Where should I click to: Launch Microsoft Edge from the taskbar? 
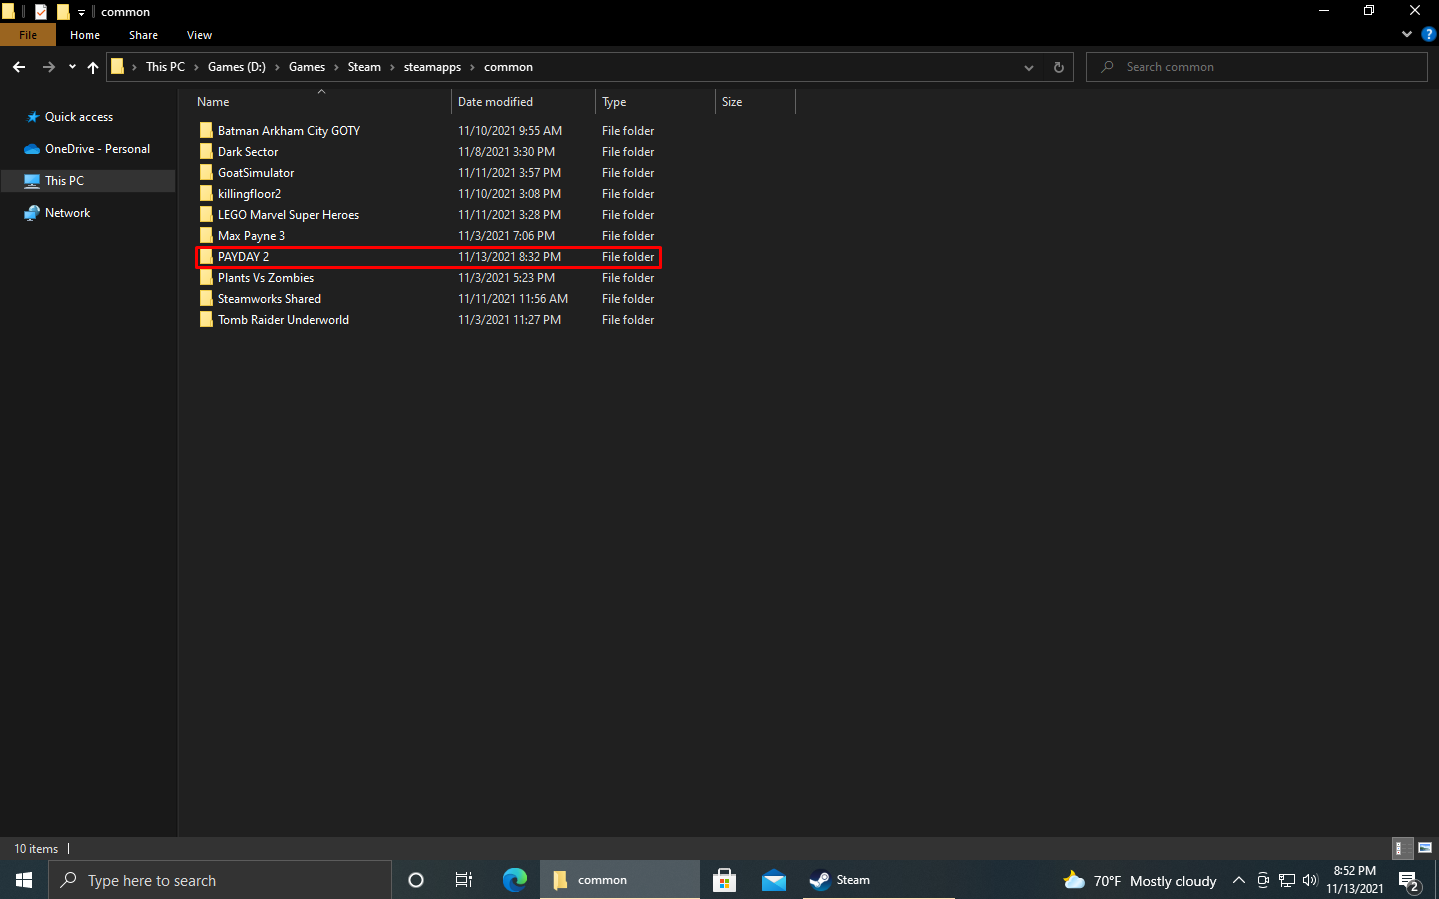(x=515, y=880)
